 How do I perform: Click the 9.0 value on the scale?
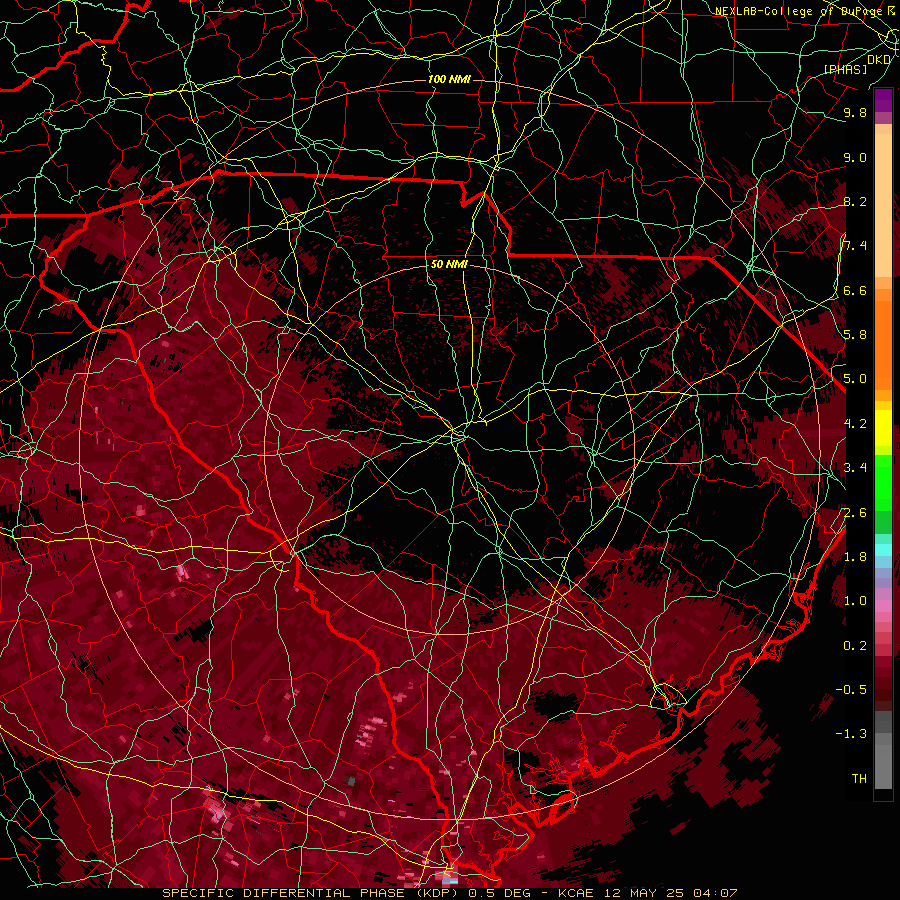[x=855, y=157]
